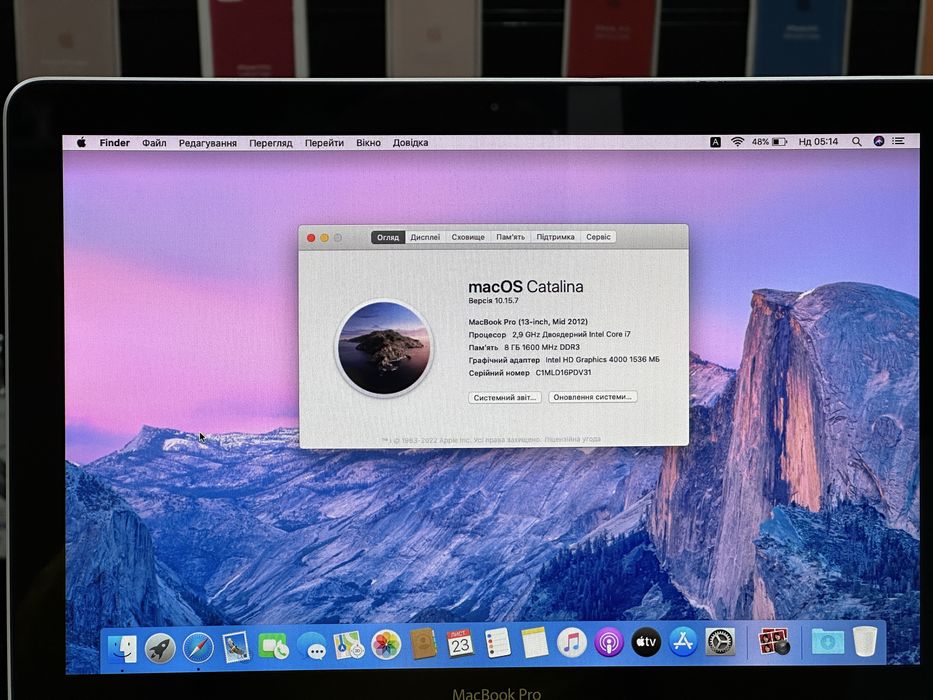Click the 8 ГБ 1600 MHz DDR3 value

541,347
